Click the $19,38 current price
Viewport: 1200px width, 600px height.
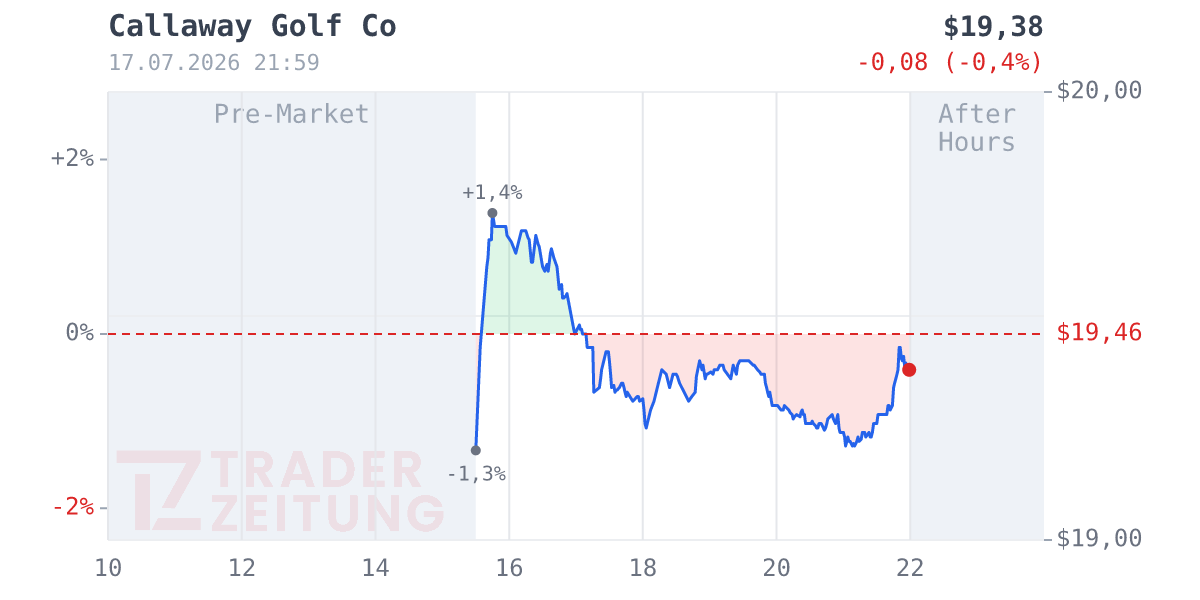tap(993, 27)
